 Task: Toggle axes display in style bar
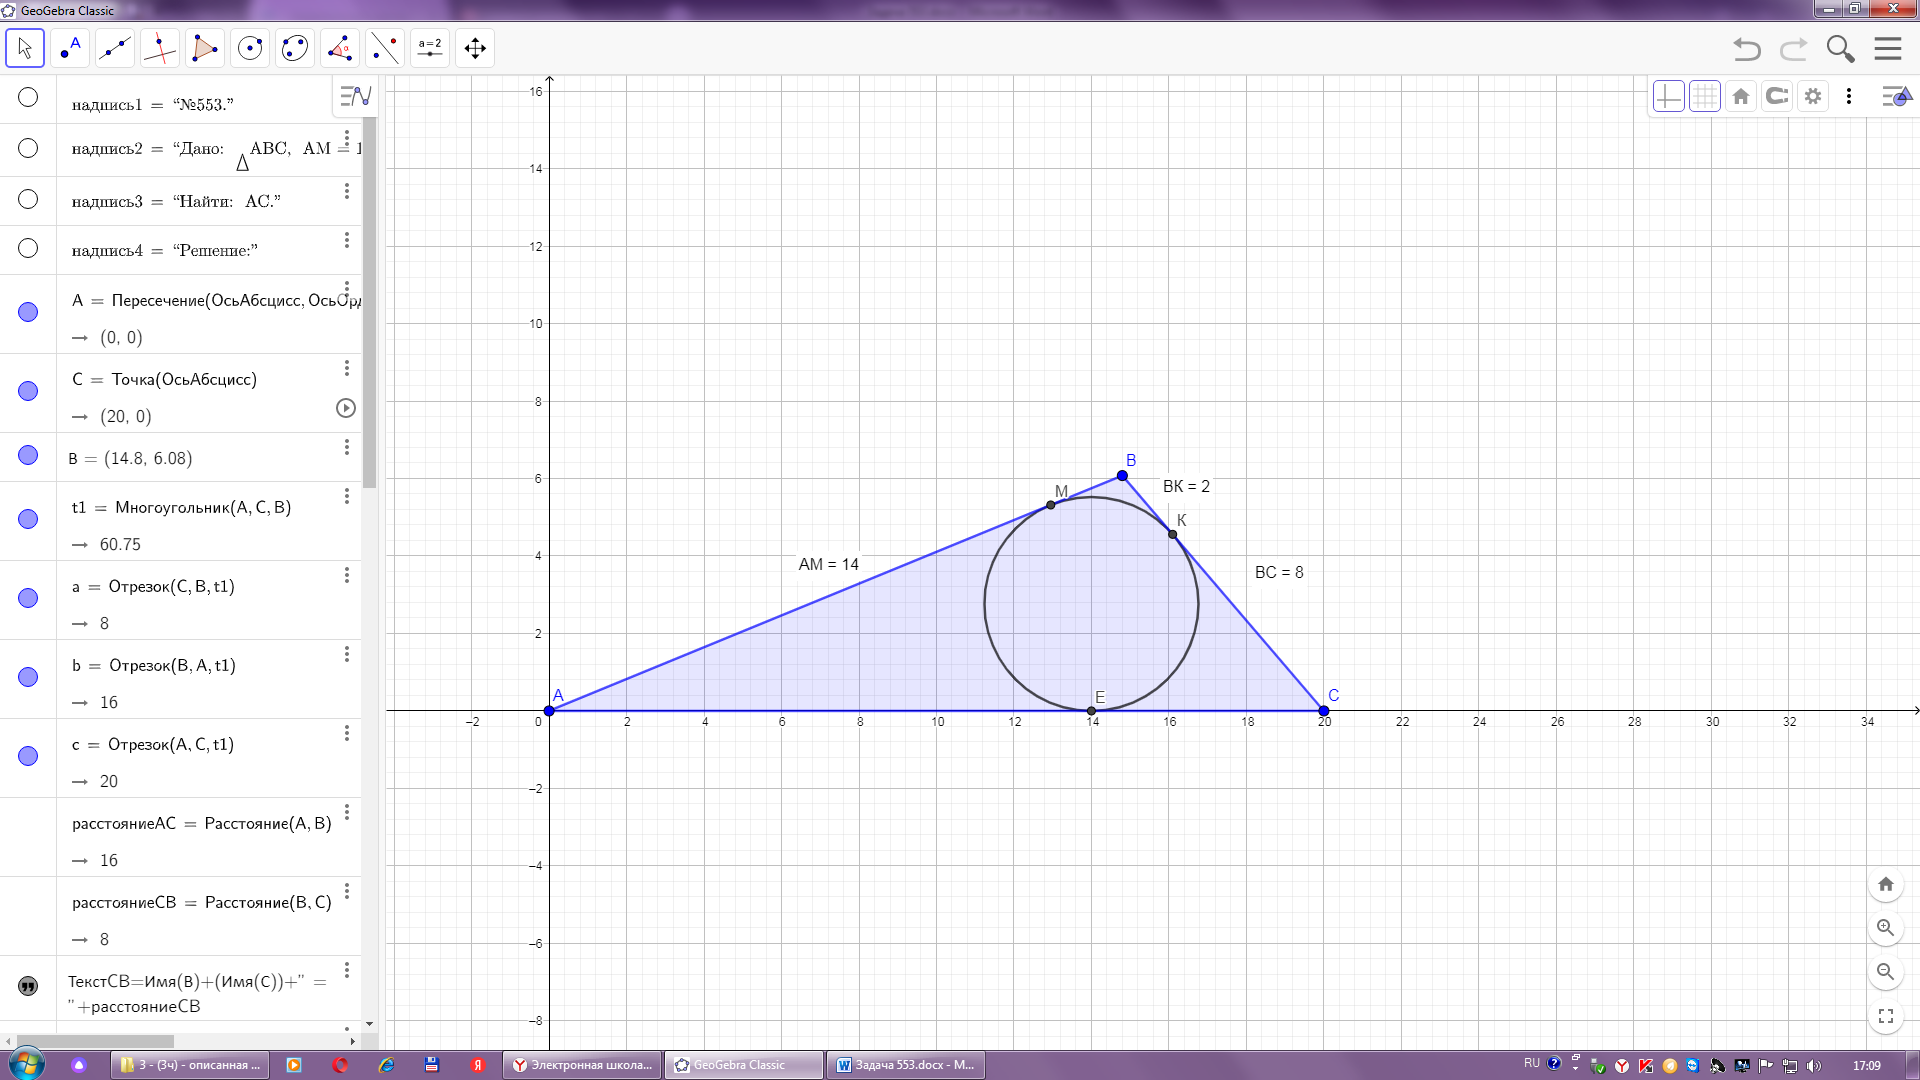(1668, 96)
